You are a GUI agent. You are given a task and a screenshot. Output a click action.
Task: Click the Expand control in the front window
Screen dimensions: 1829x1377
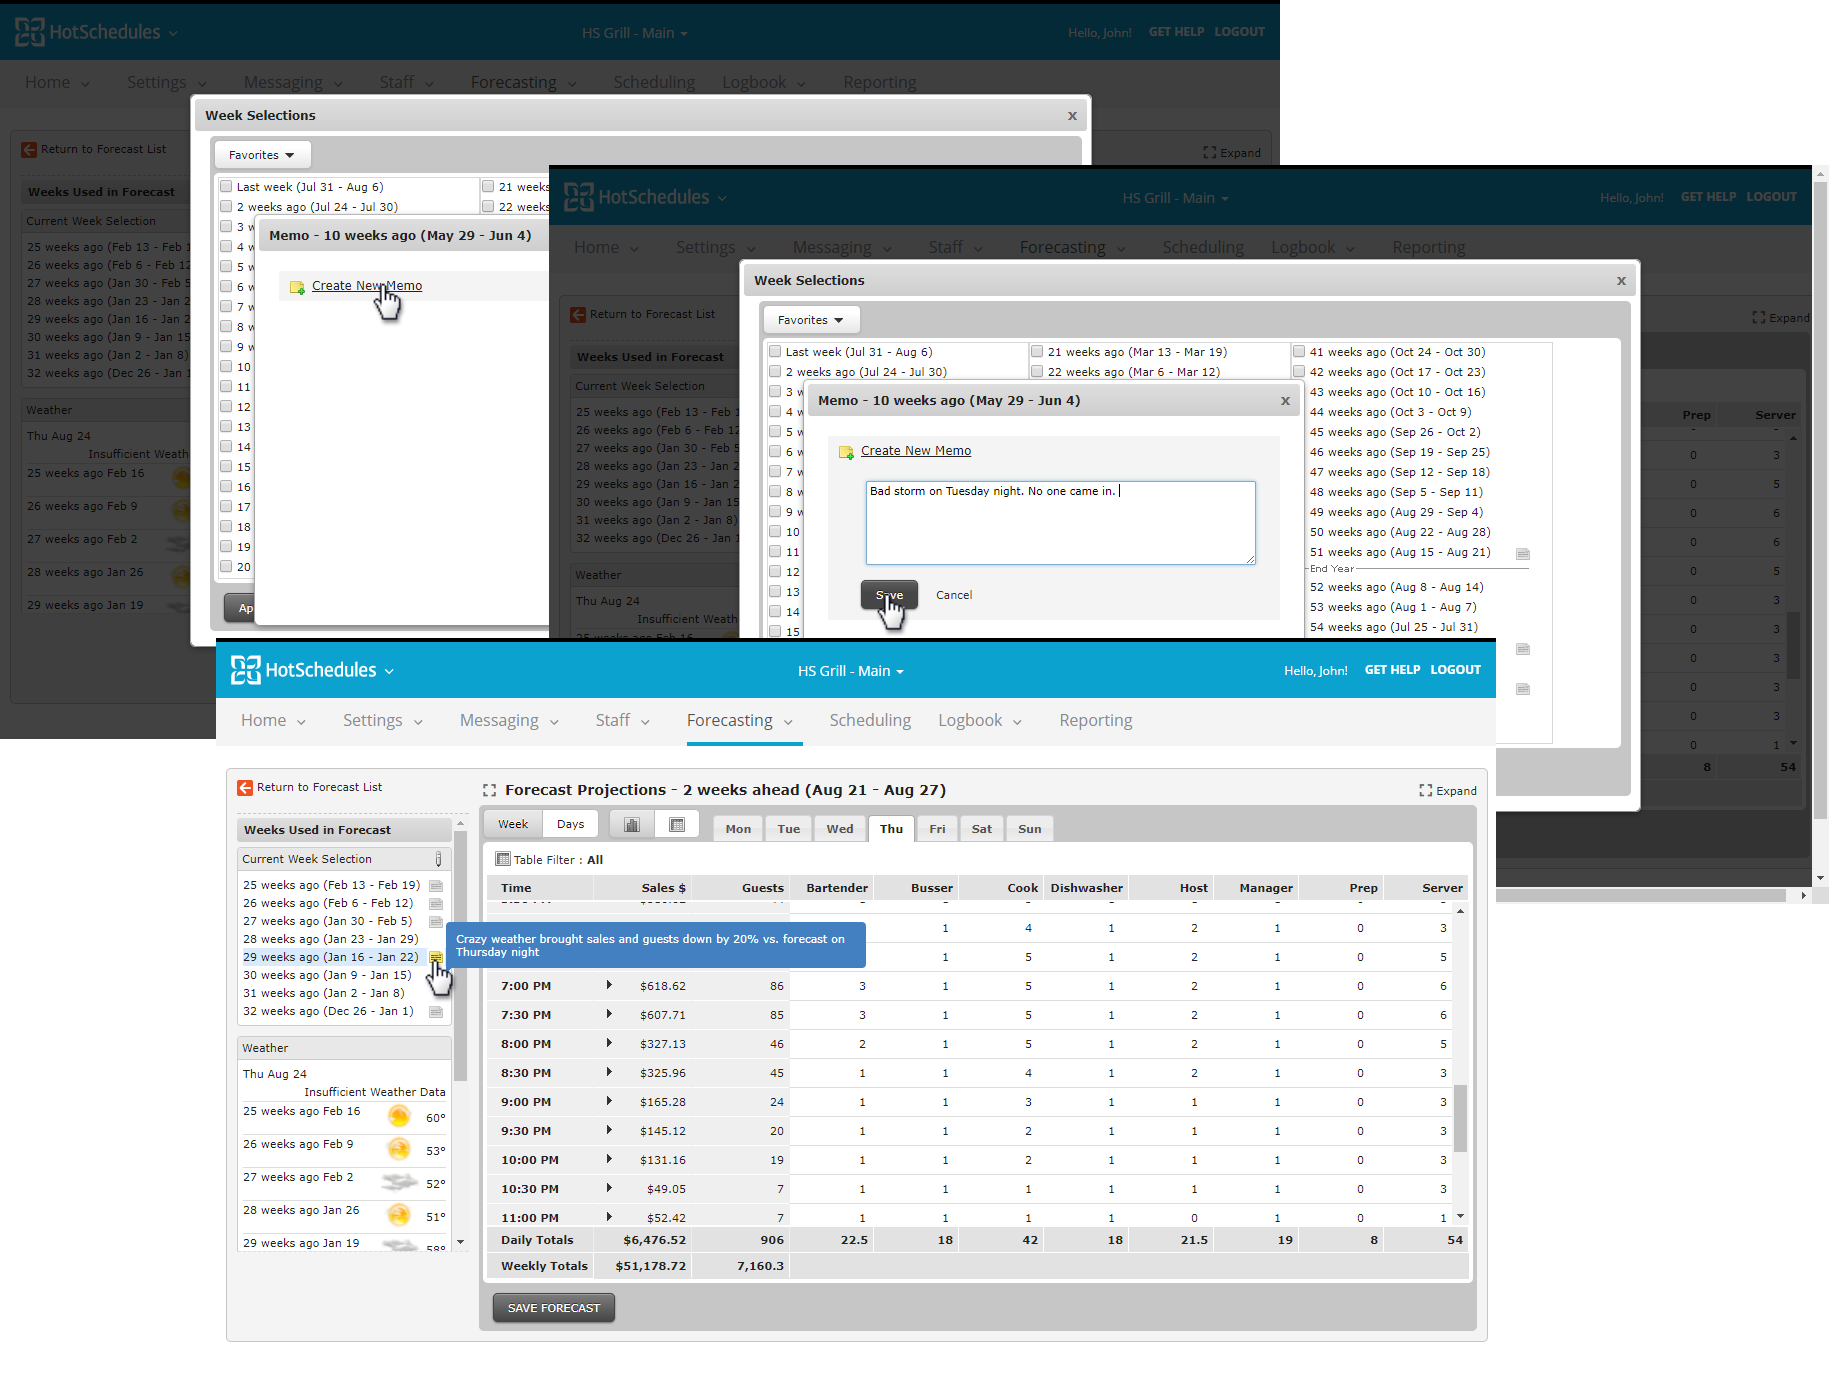[1448, 791]
